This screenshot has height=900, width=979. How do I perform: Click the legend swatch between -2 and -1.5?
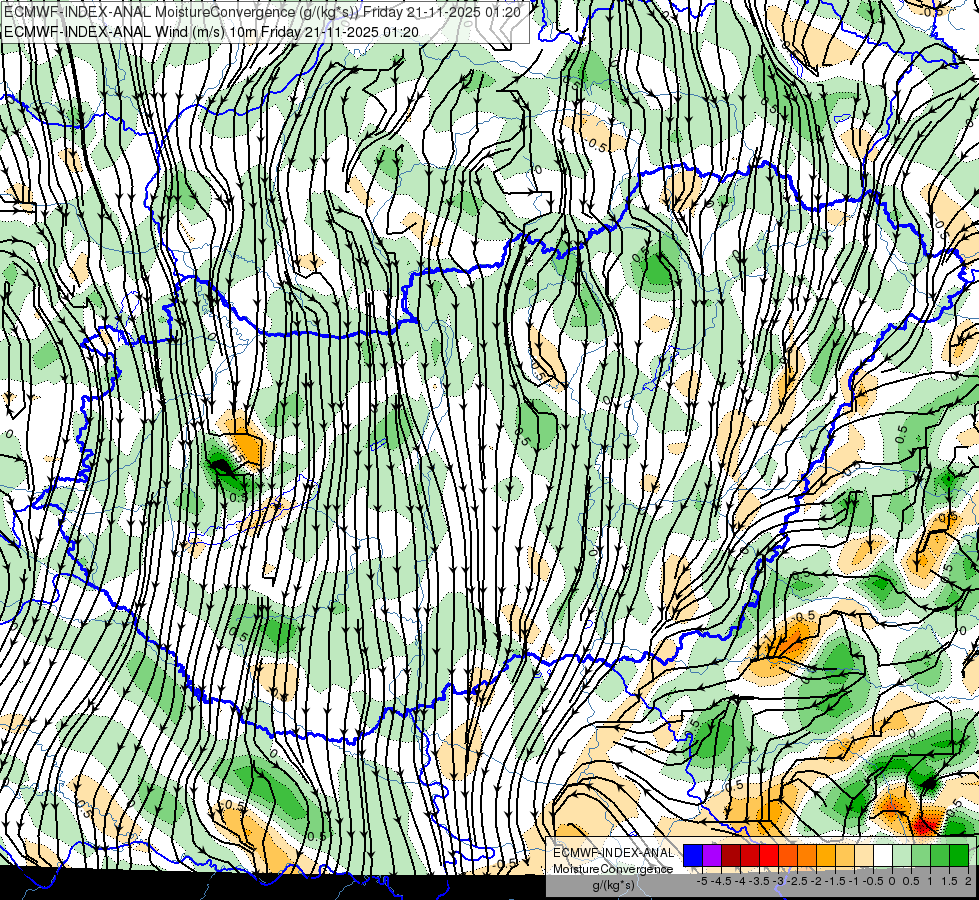click(x=826, y=855)
